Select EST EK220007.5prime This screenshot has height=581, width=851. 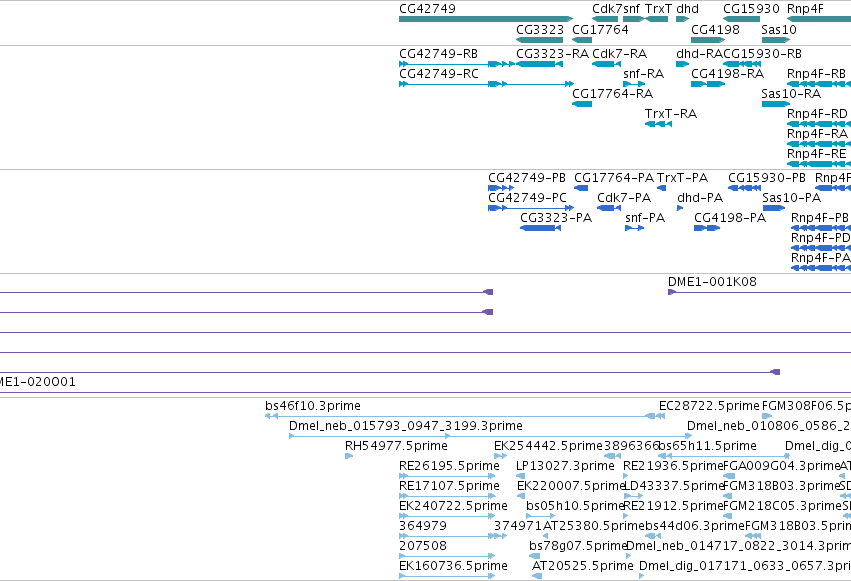click(x=571, y=487)
